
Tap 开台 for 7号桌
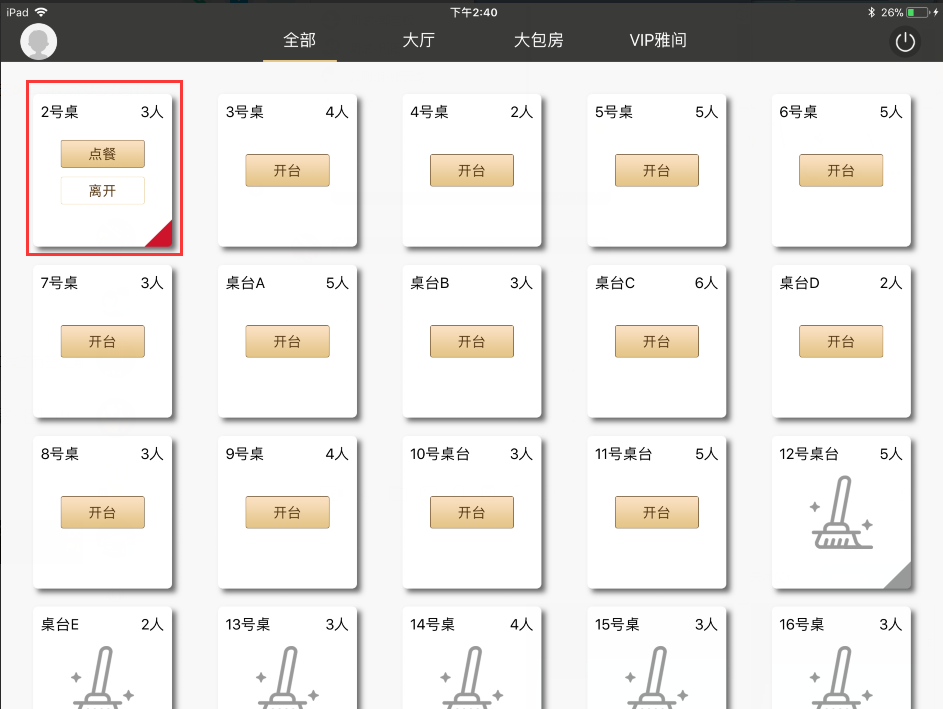coord(103,342)
